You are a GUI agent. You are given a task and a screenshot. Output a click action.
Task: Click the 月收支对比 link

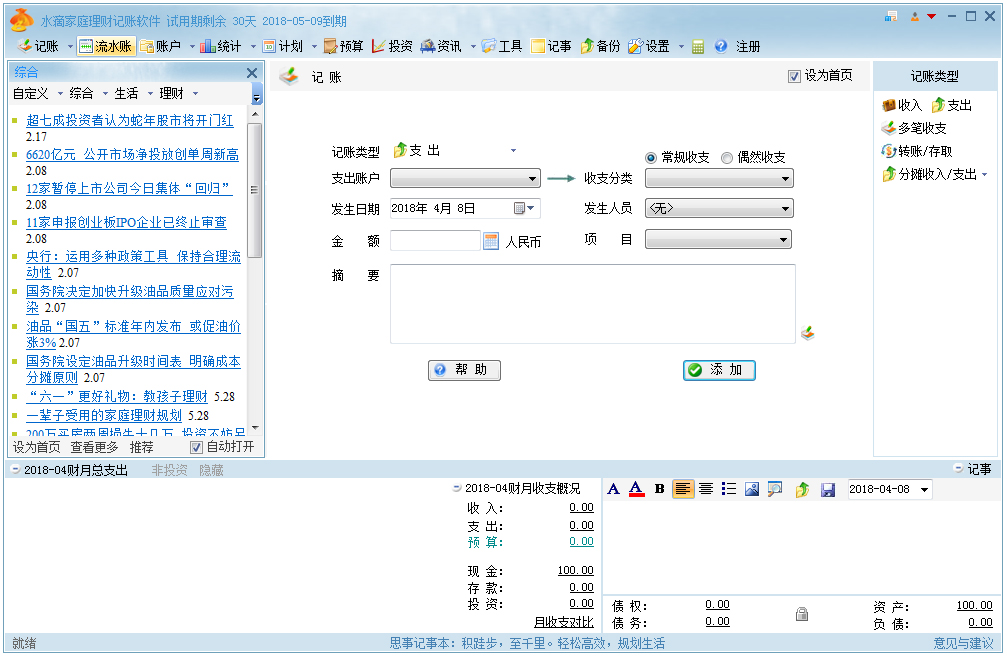tap(563, 622)
